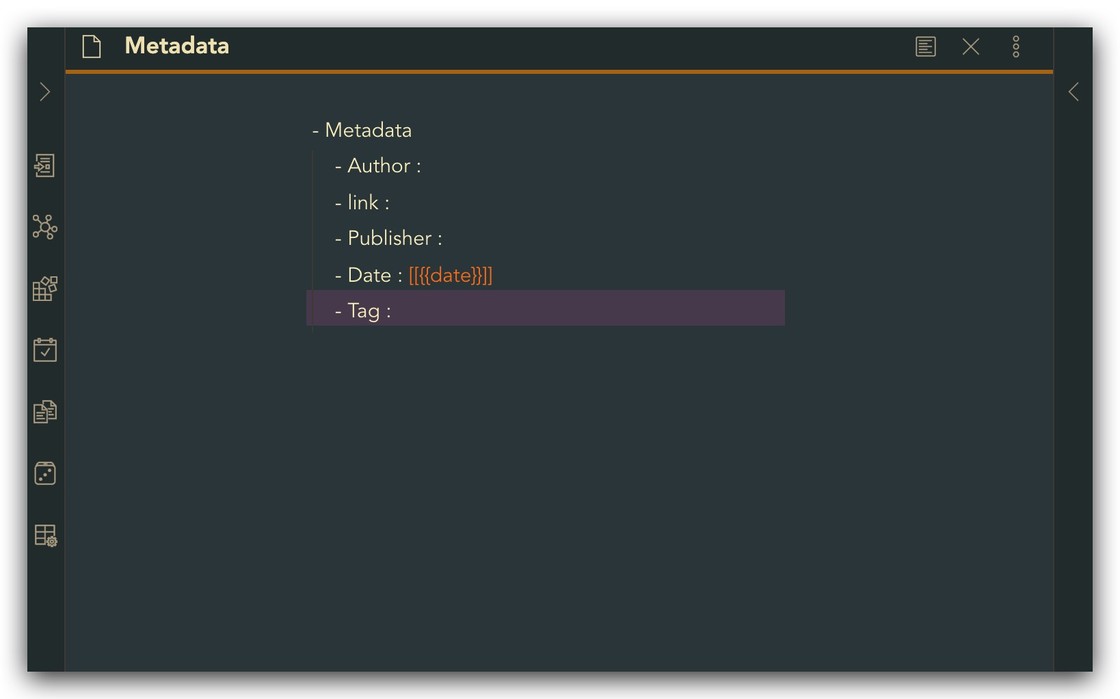This screenshot has height=699, width=1120.
Task: Expand the right sidebar chevron
Action: coord(1073,92)
